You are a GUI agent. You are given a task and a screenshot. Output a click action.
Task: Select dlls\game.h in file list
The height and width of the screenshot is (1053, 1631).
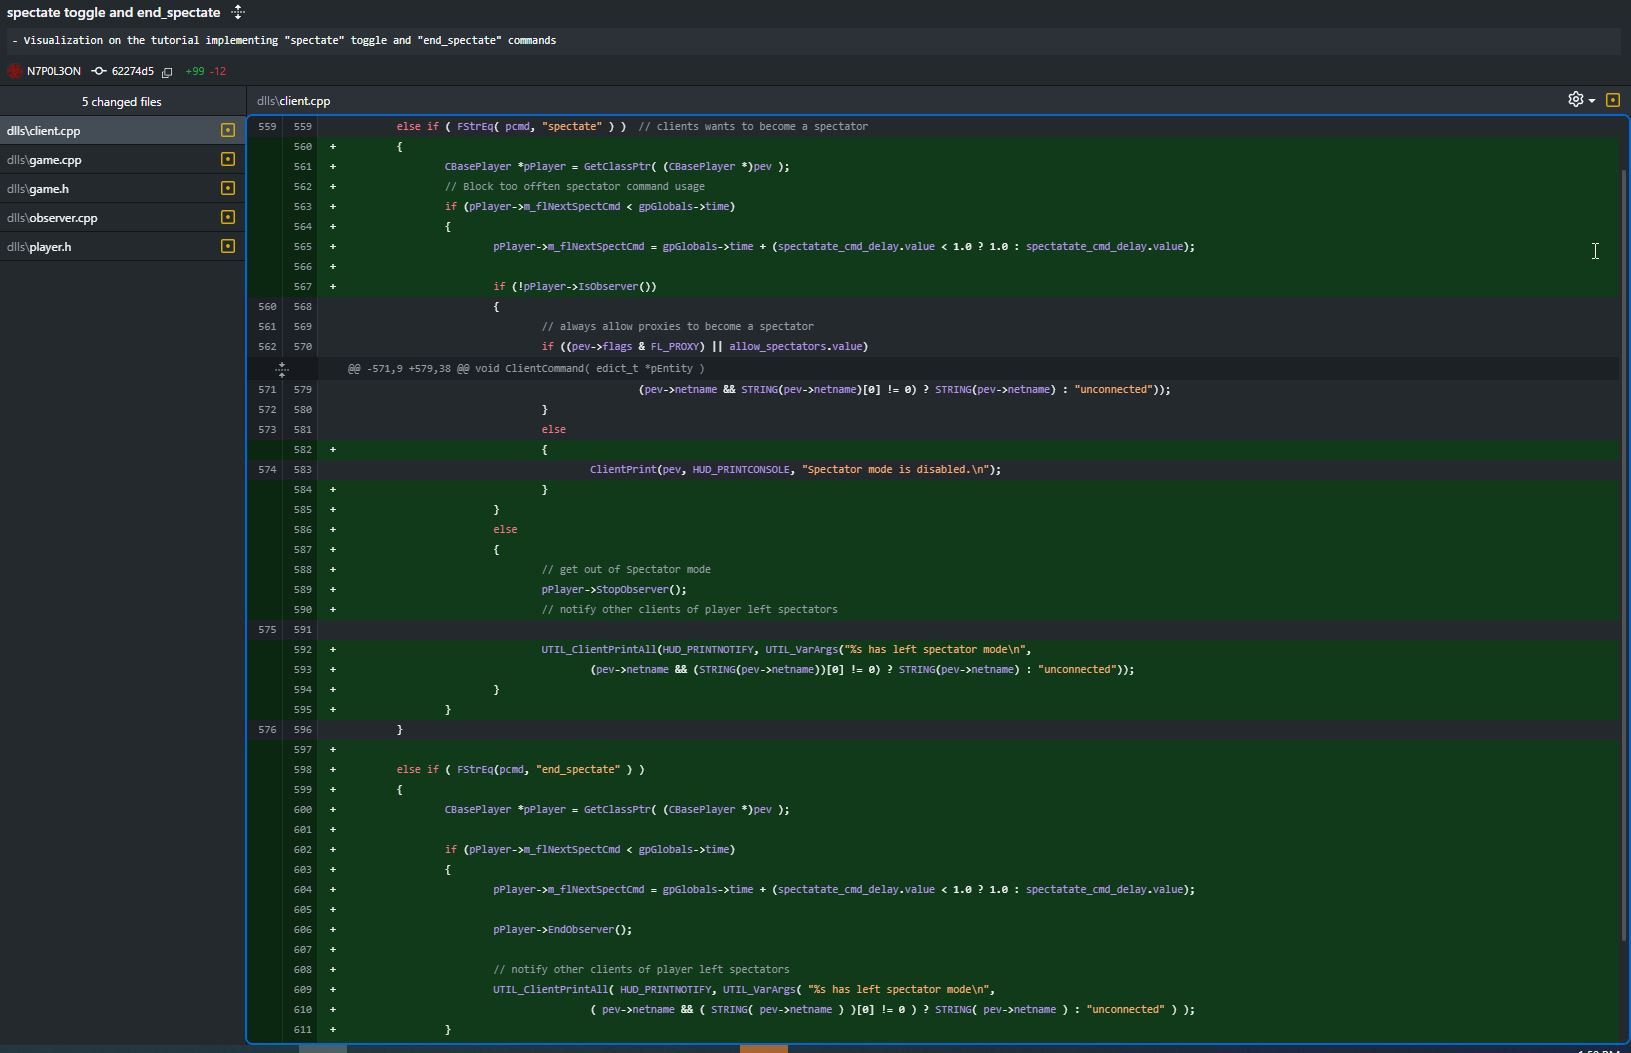pos(38,189)
